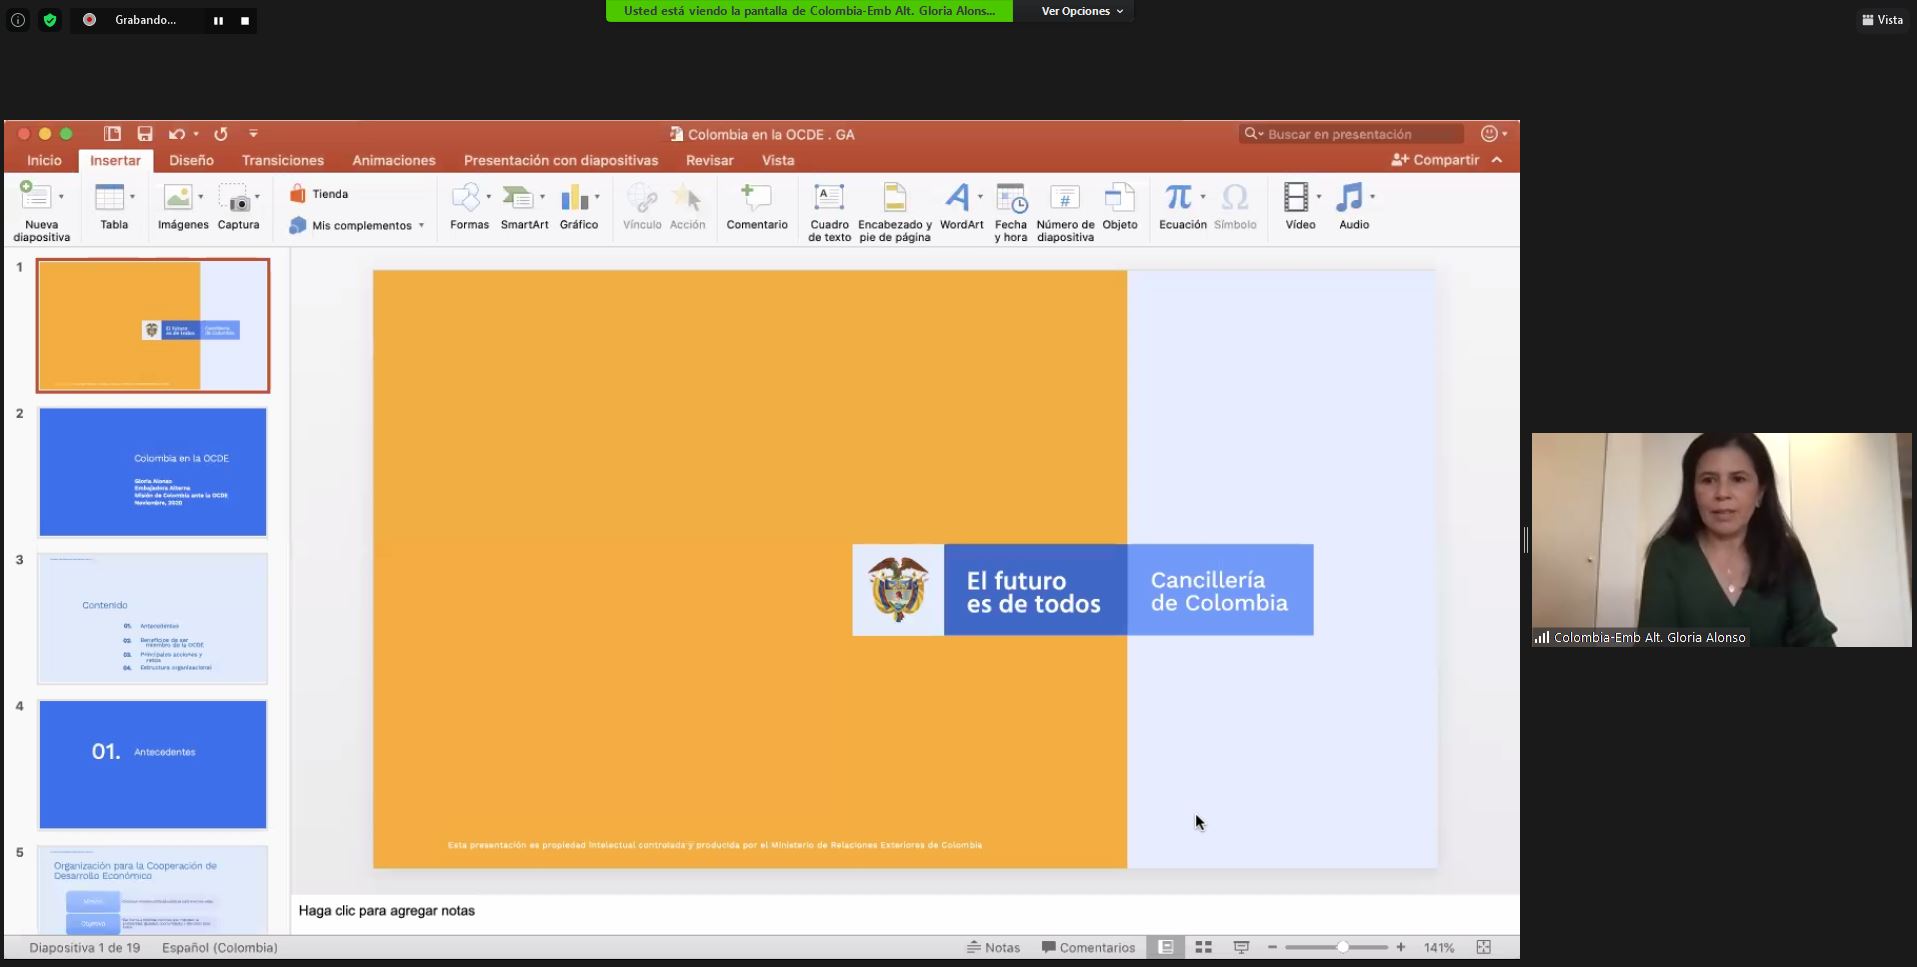Screen dimensions: 1917x967
Task: Select slide 4 Antecedentes thumbnail
Action: click(x=153, y=764)
